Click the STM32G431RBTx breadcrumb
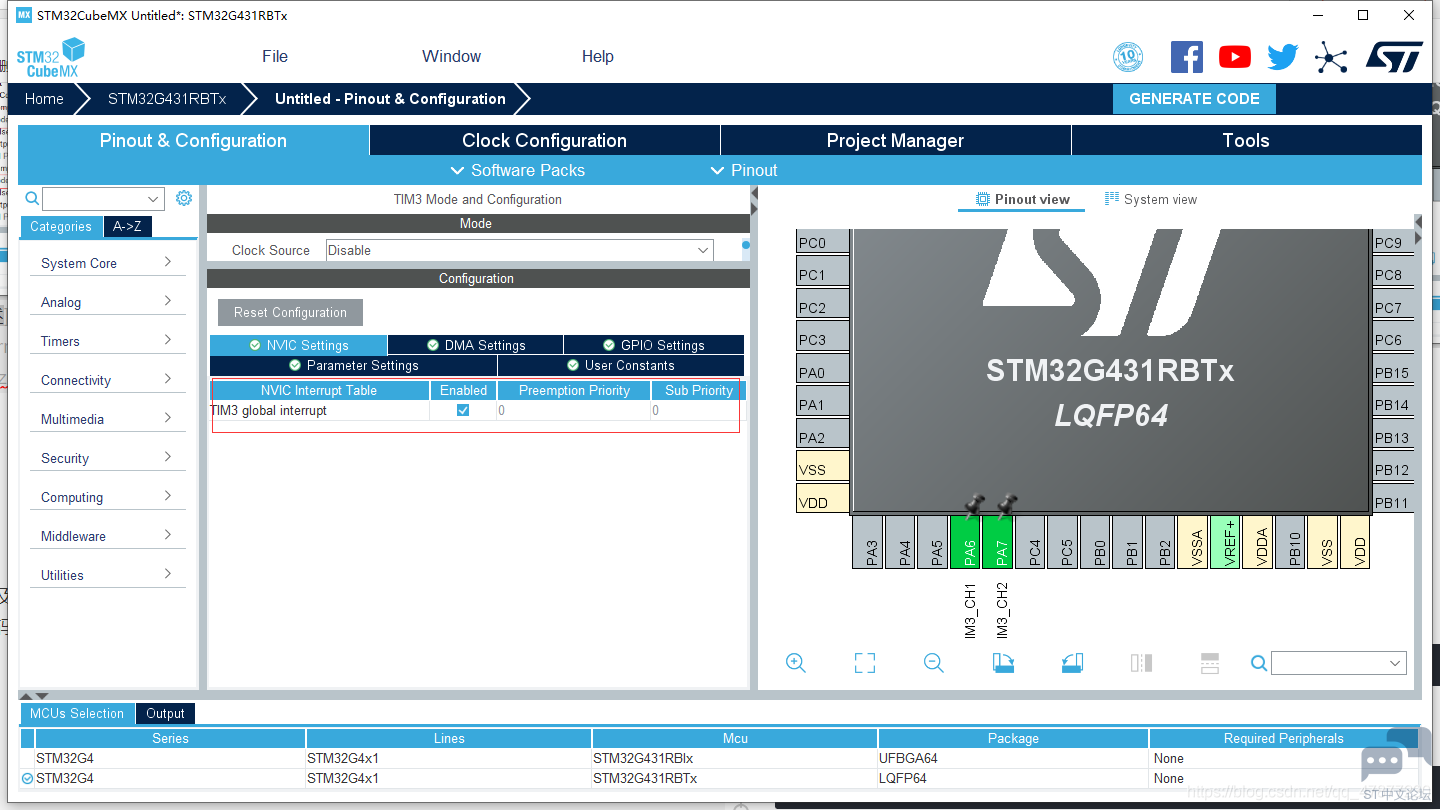The width and height of the screenshot is (1440, 810). point(167,99)
